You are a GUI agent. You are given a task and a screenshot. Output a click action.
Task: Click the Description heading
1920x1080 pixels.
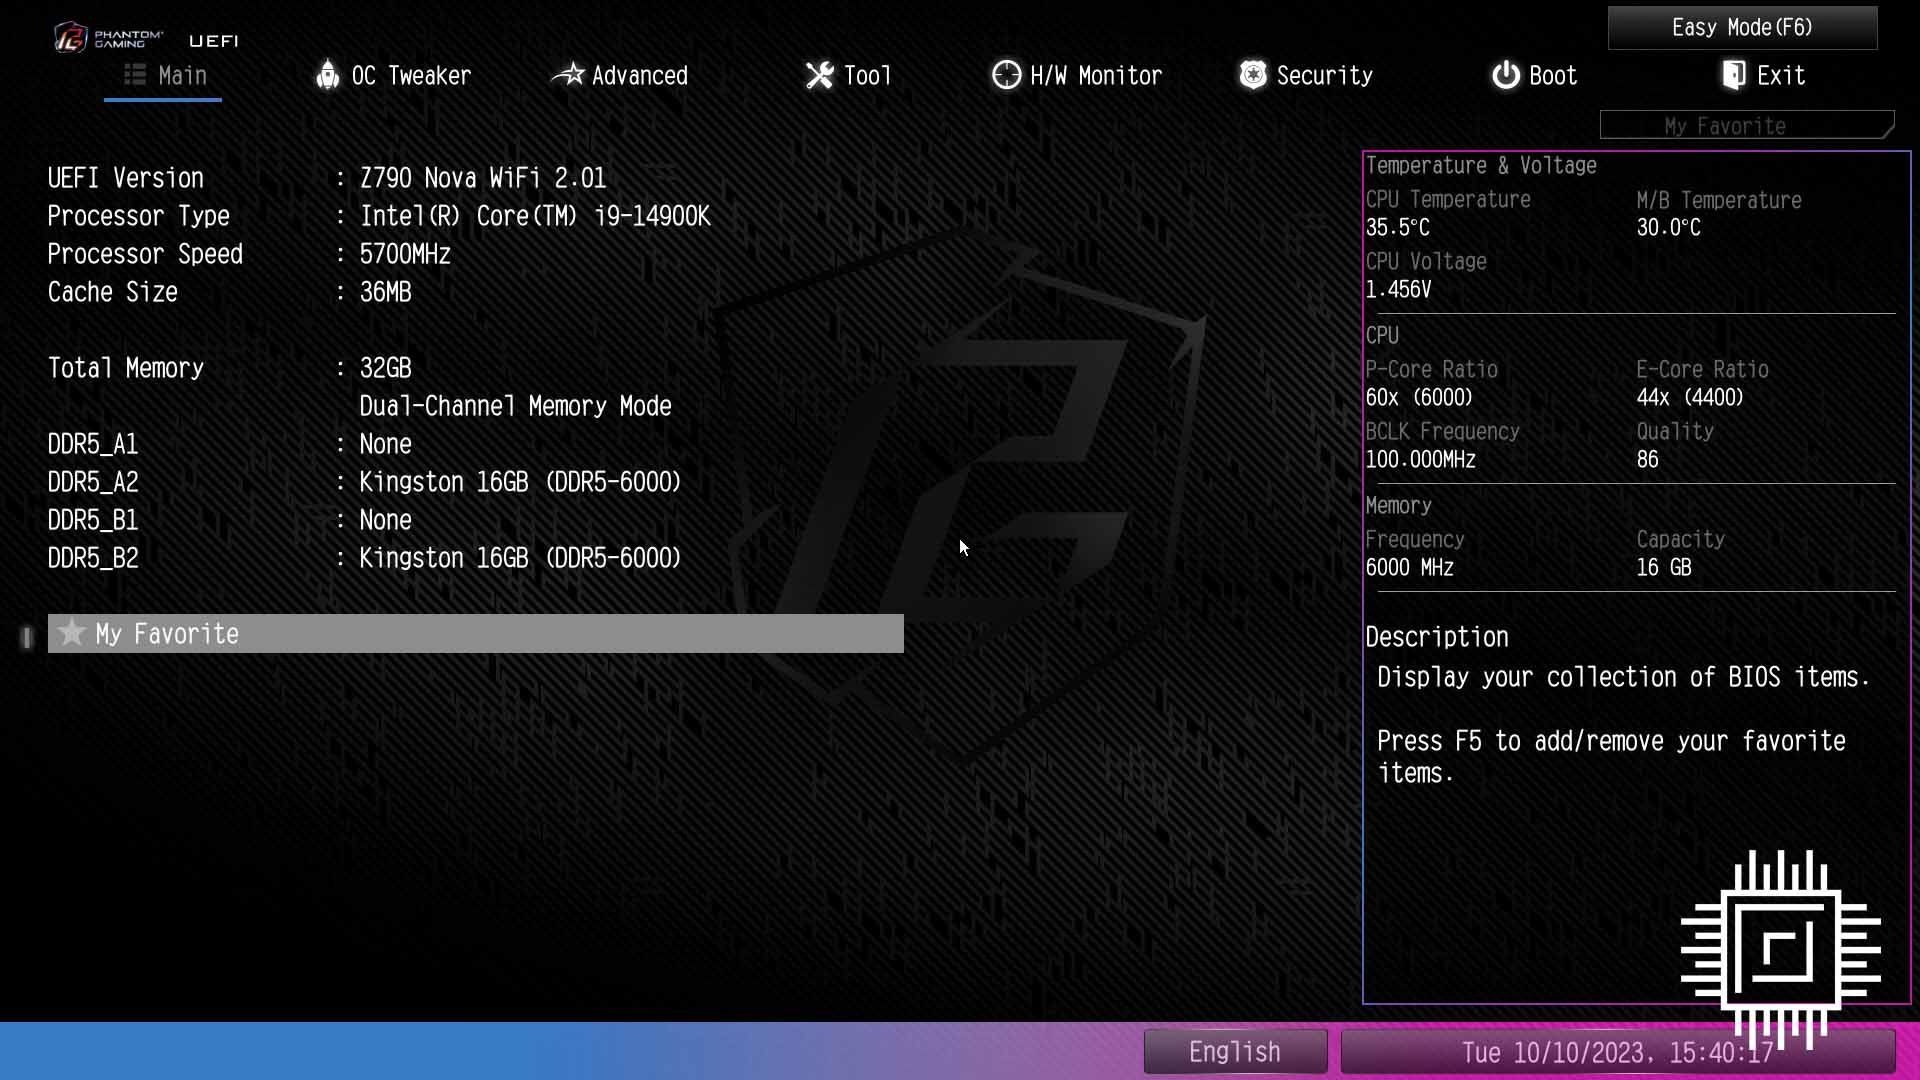[x=1436, y=637]
